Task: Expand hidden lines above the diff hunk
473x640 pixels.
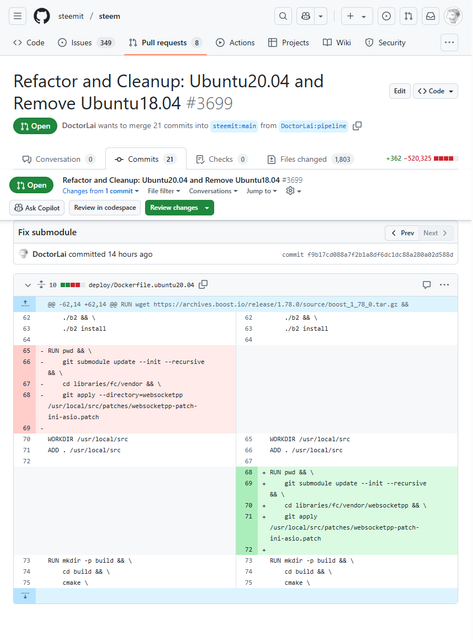Action: click(x=25, y=304)
